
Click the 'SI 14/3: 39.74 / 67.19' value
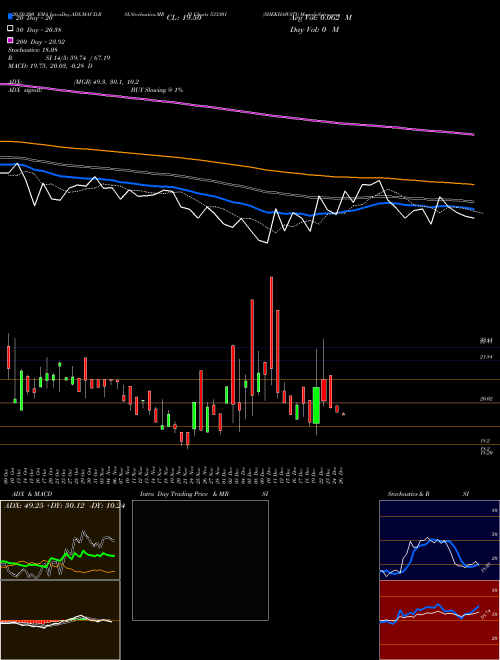click(78, 58)
